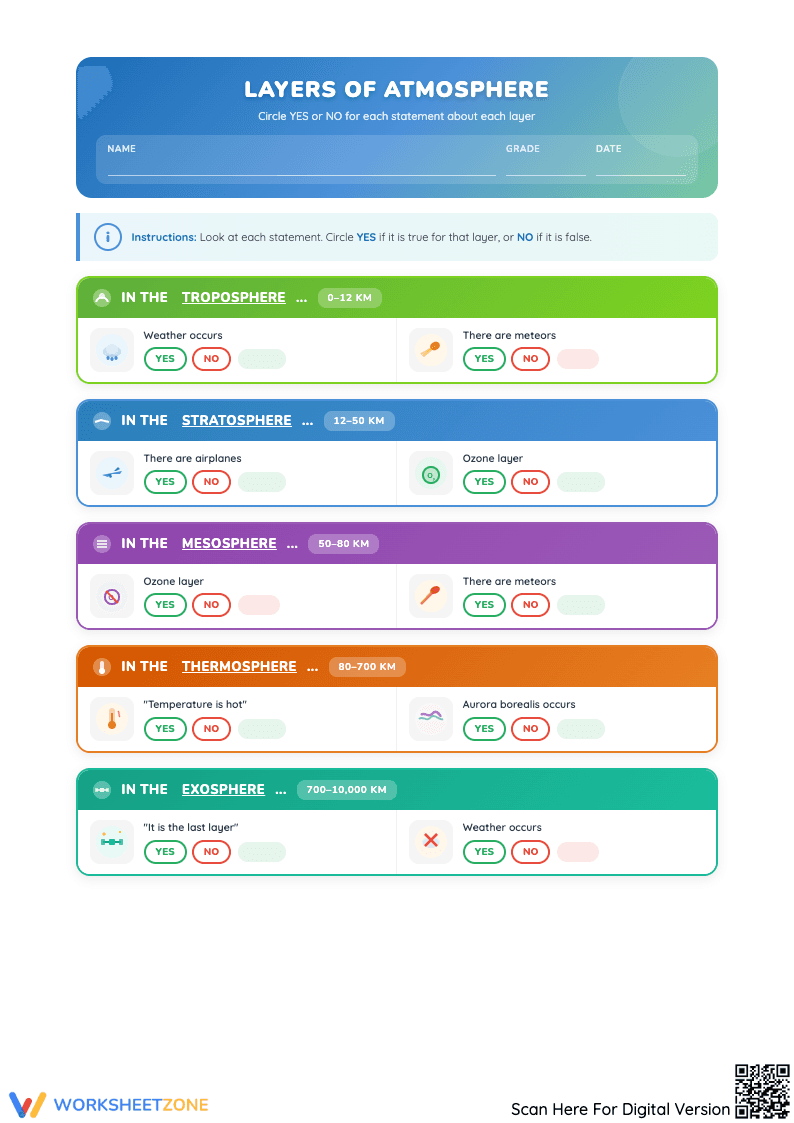Click the rain cloud weather icon in Troposphere
The image size is (794, 1123).
click(x=112, y=350)
